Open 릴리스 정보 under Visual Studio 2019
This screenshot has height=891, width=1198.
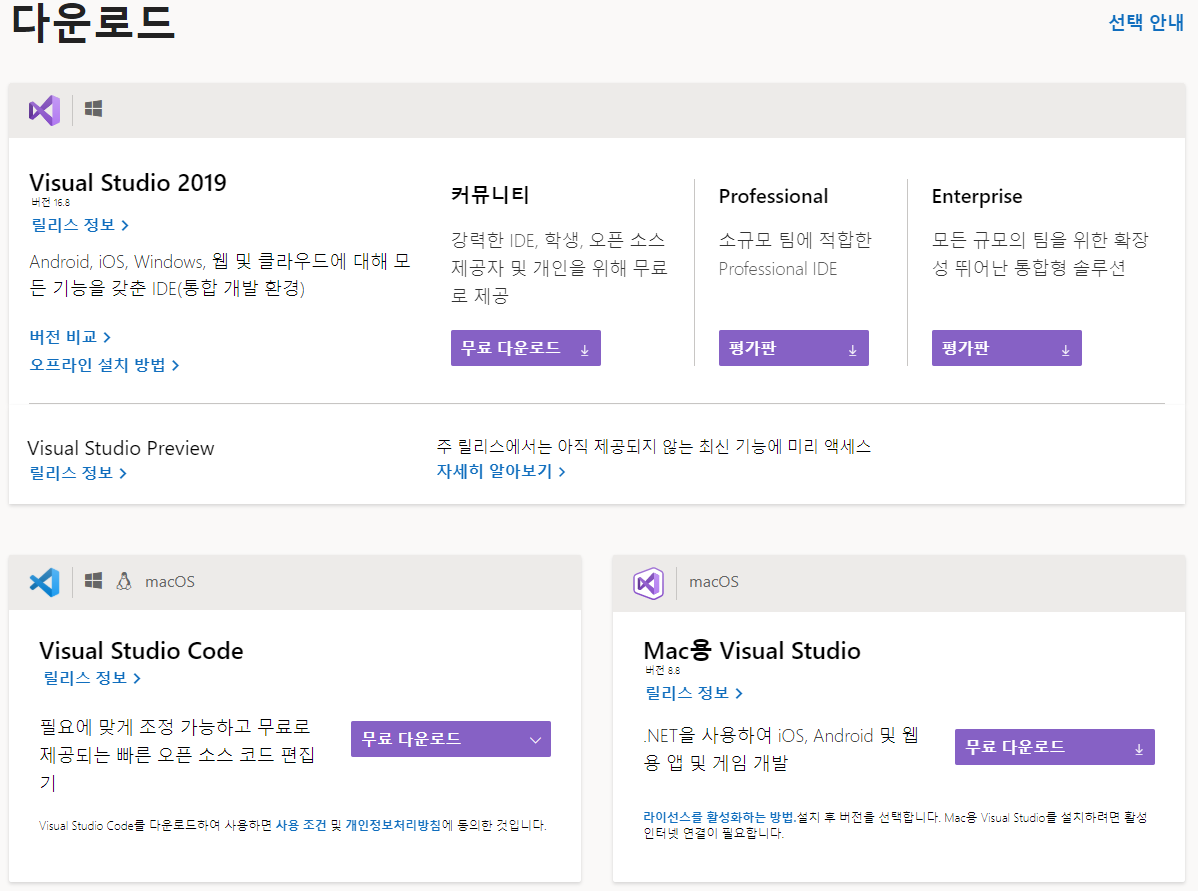click(79, 225)
